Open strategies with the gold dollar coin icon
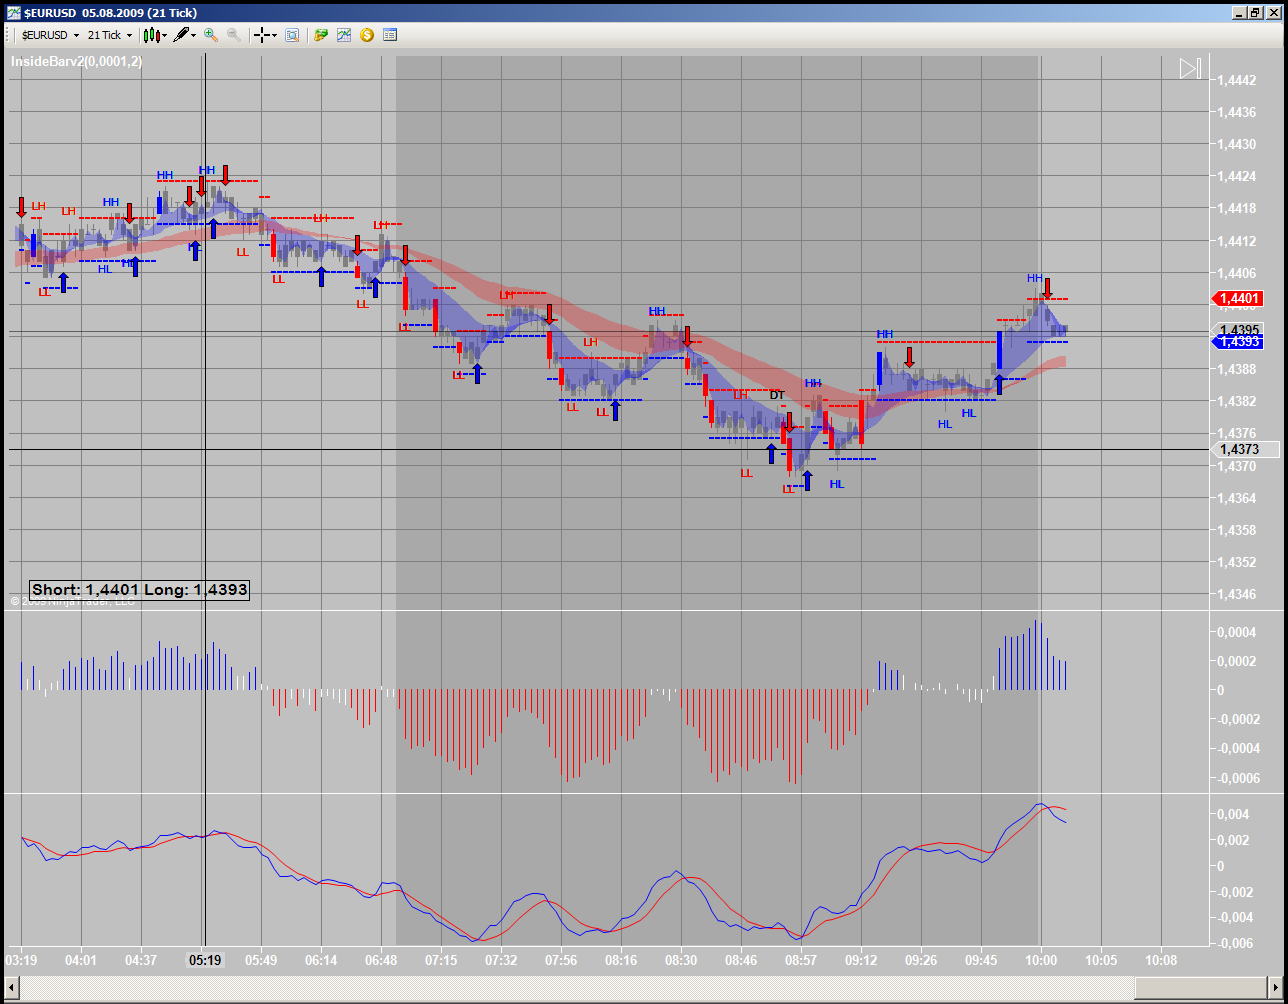 [367, 35]
